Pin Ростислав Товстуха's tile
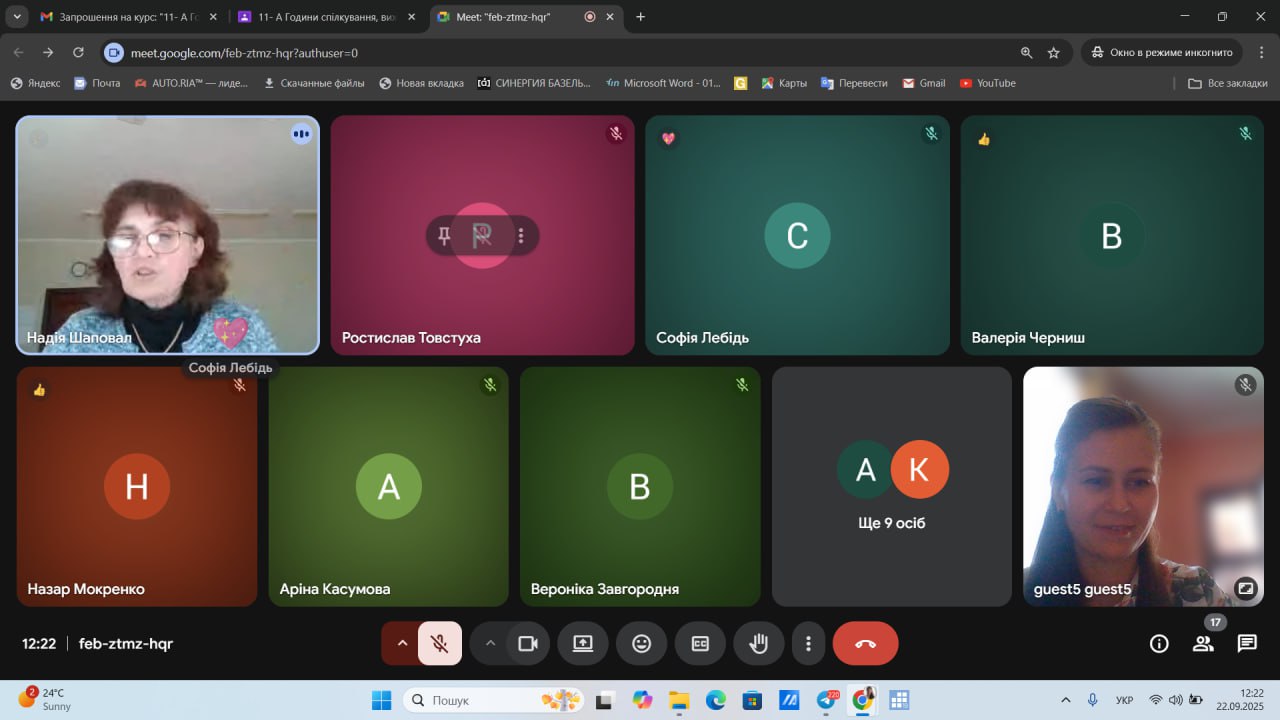The height and width of the screenshot is (720, 1280). 444,236
